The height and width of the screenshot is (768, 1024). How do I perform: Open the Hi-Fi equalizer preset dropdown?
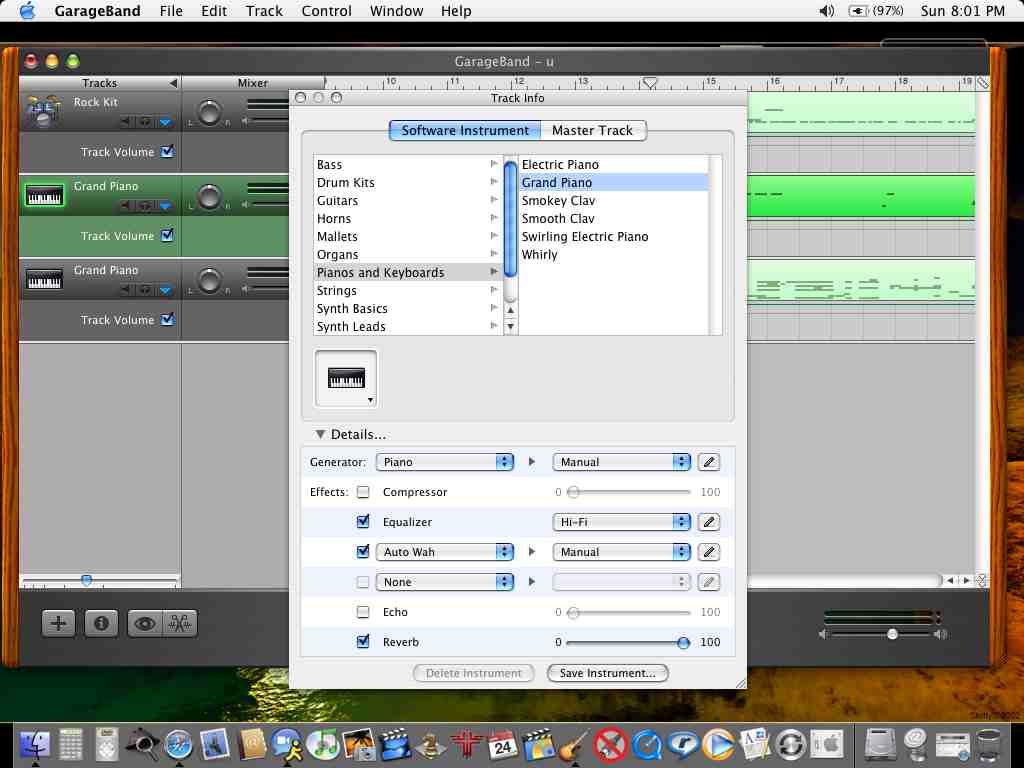point(621,522)
